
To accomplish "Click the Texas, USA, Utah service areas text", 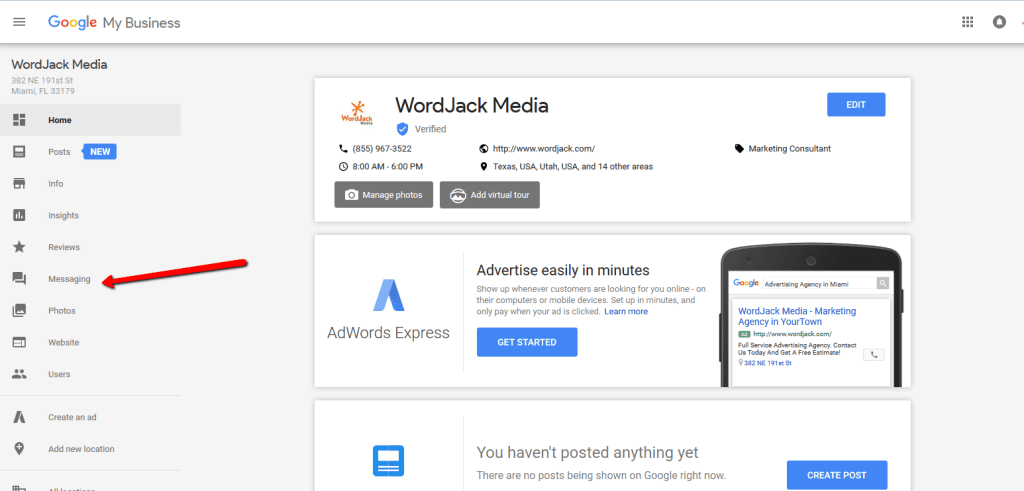I will click(573, 166).
